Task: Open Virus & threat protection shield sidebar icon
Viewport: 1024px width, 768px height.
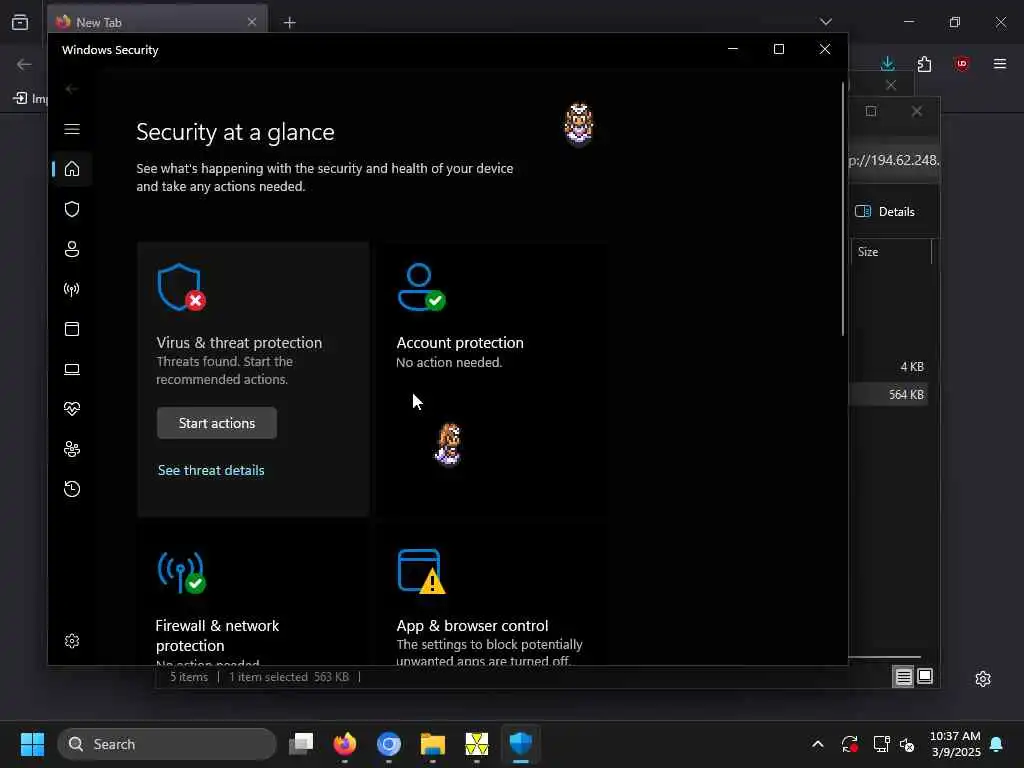Action: (x=72, y=209)
